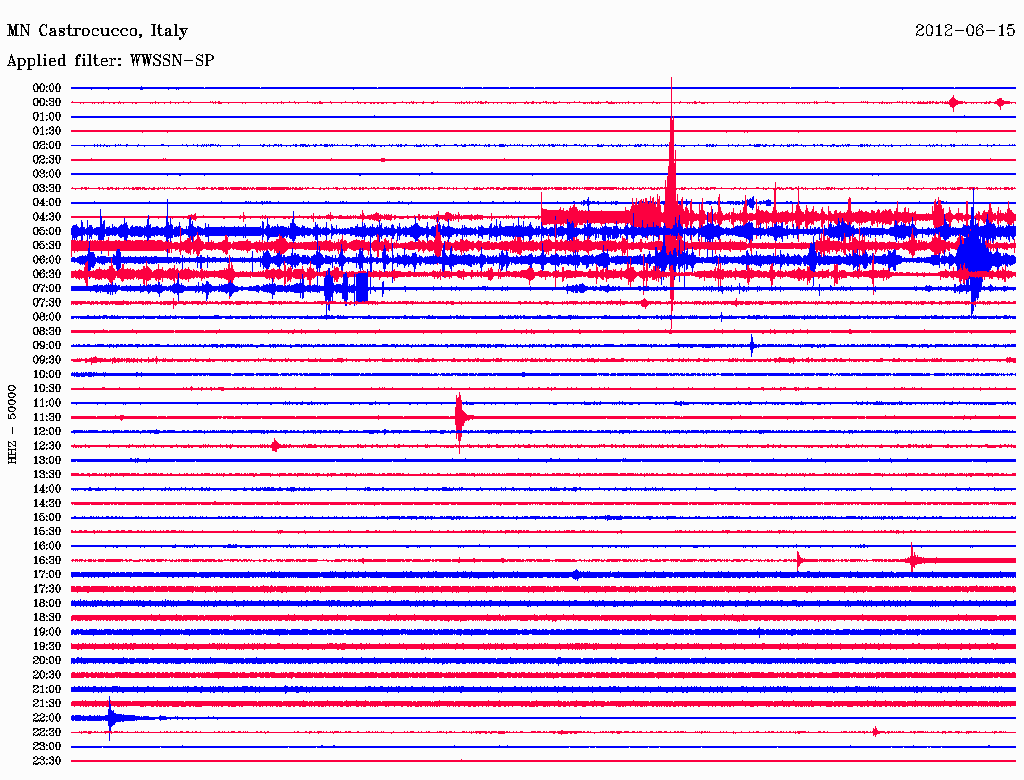Click the blue blip on the 17:00 trace
The image size is (1024, 780).
576,575
